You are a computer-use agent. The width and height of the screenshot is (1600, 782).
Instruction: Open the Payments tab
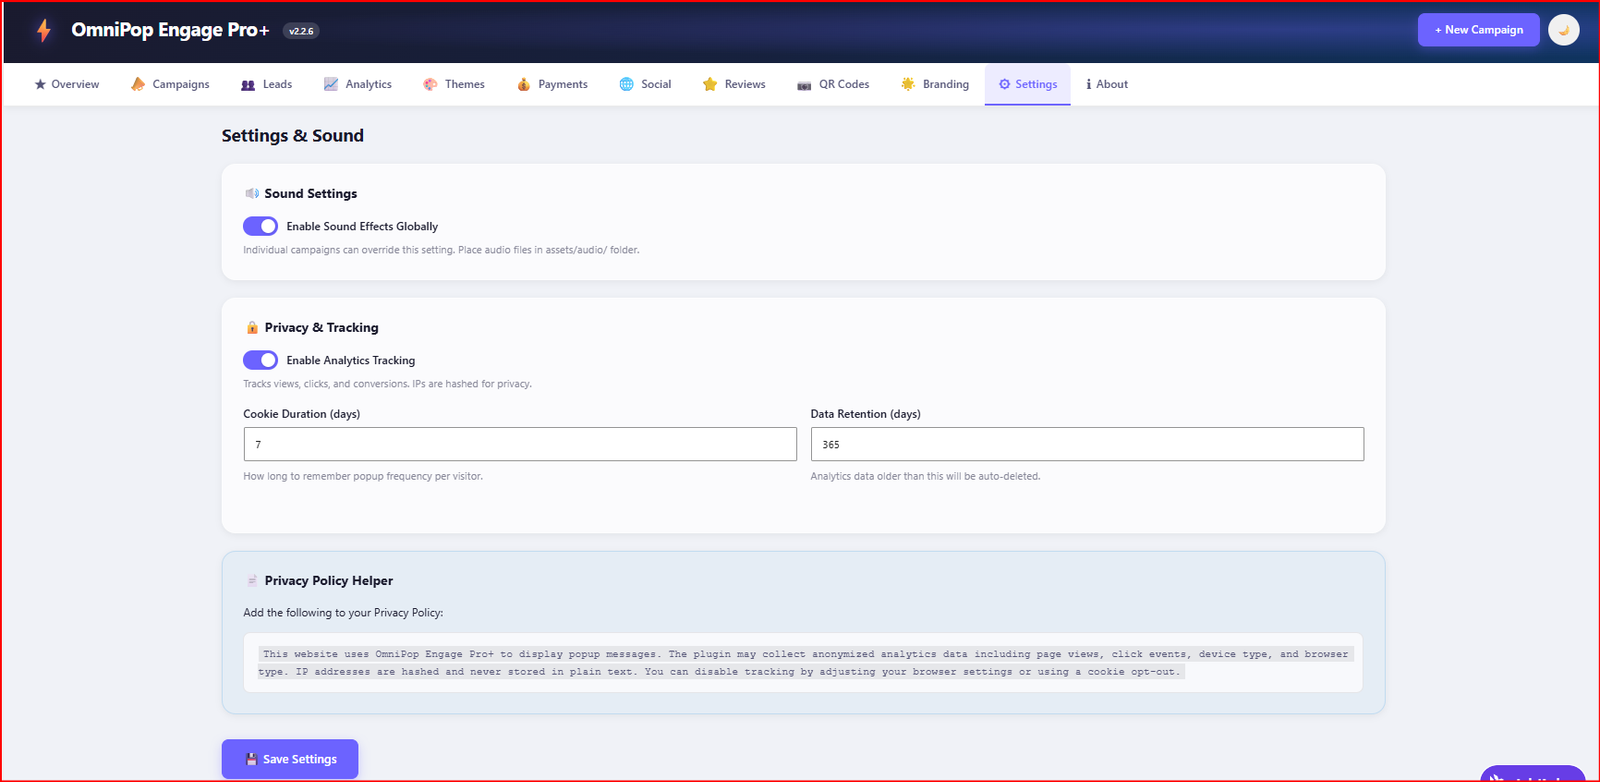pyautogui.click(x=552, y=85)
